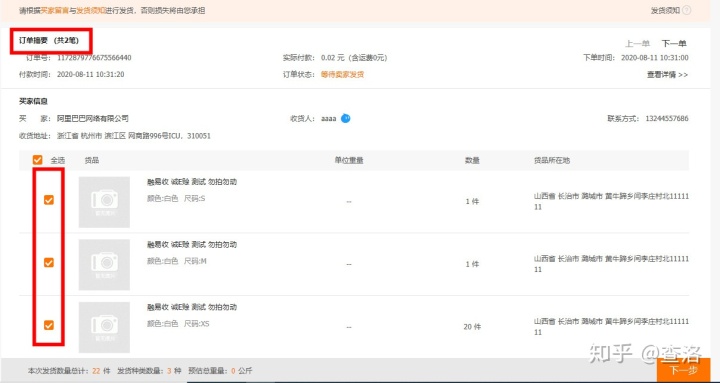Viewport: 720px width, 383px height.
Task: Open the size M product thumbnail
Action: (104, 265)
